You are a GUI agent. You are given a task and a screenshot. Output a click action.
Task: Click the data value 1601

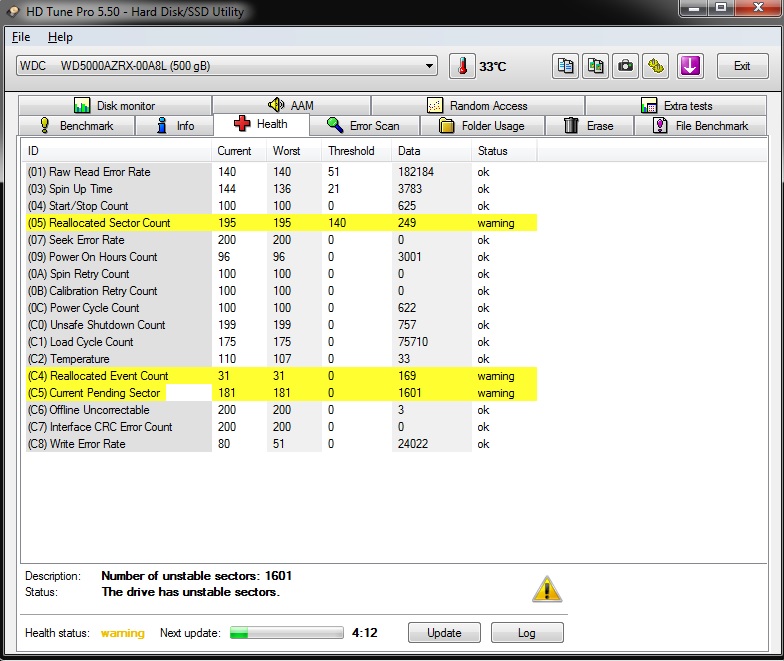click(x=410, y=393)
